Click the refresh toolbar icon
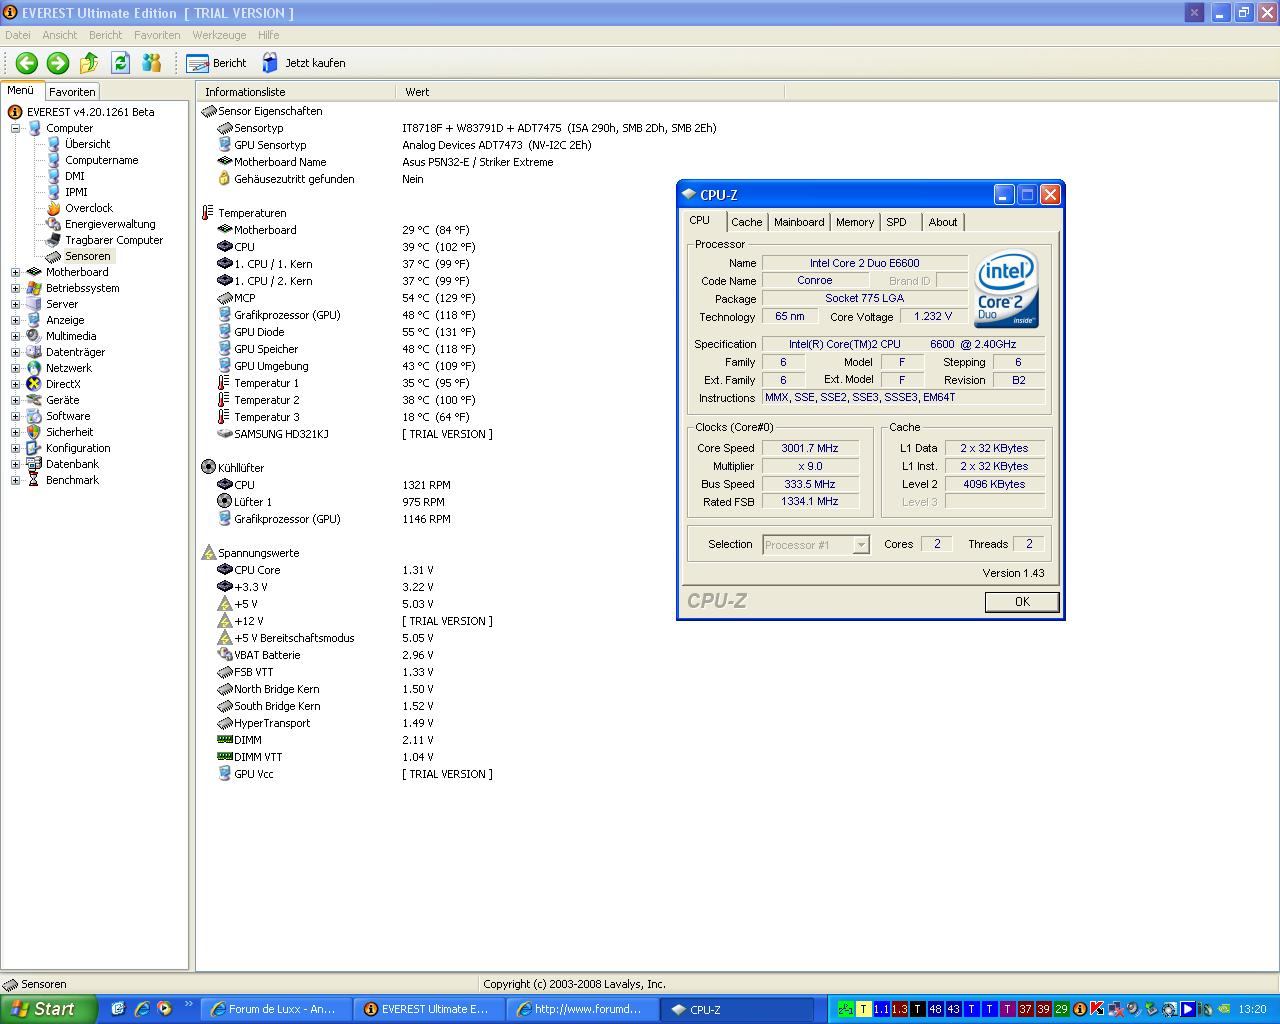The image size is (1280, 1024). (120, 63)
